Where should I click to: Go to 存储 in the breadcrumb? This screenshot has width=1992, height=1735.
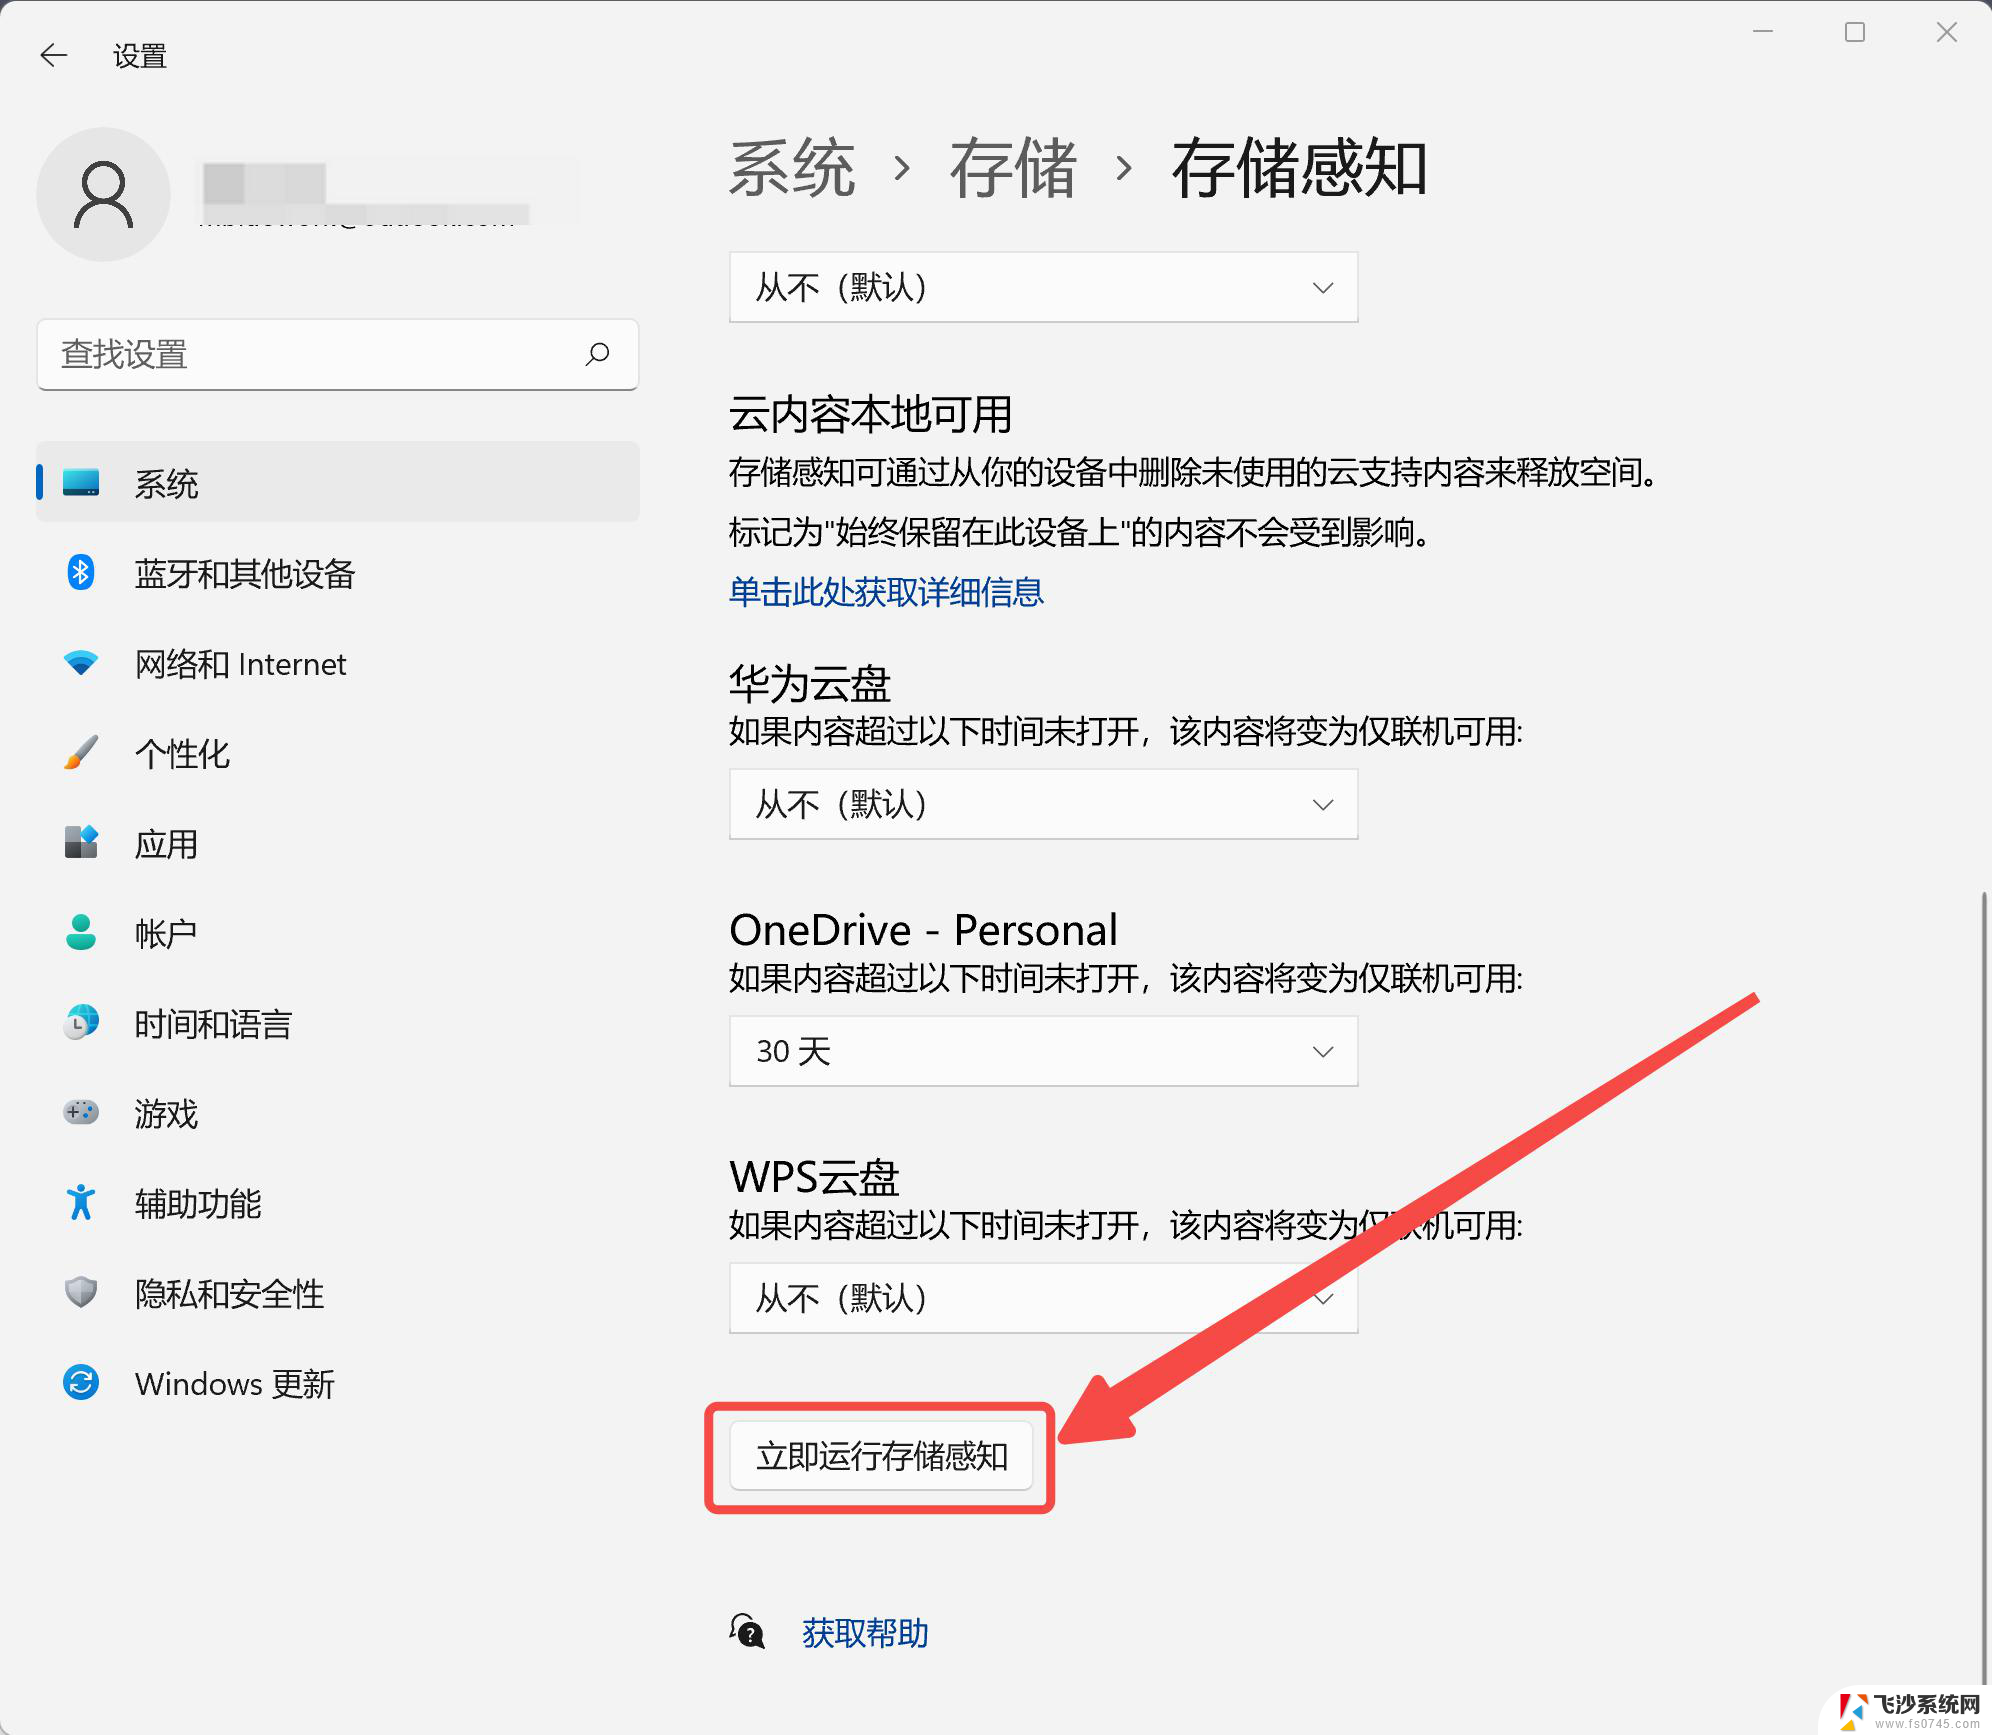click(1013, 167)
